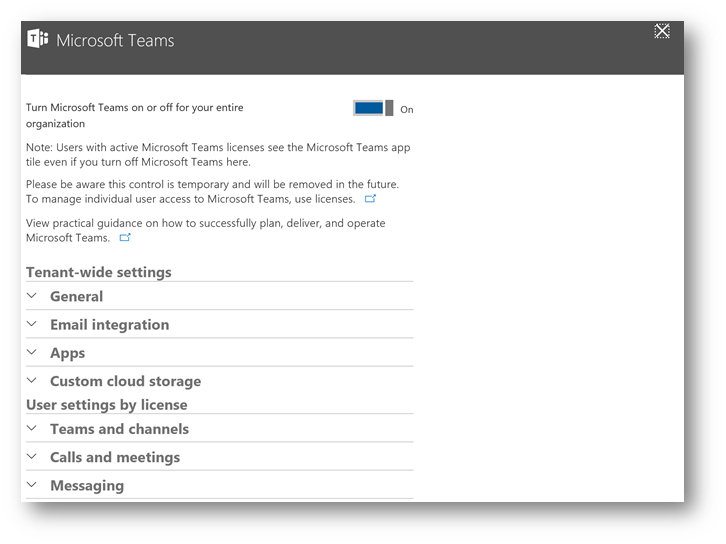This screenshot has width=726, height=544.
Task: Close the Microsoft Teams settings panel
Action: 662,31
